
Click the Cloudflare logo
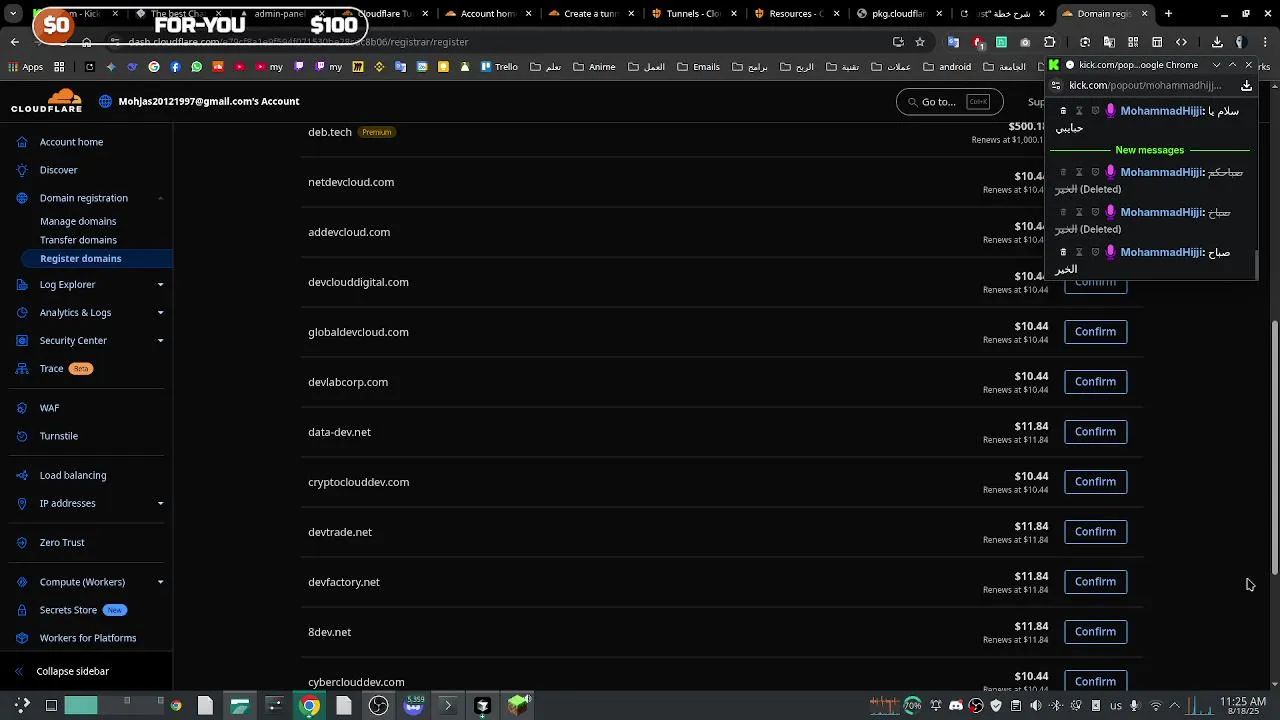[46, 100]
